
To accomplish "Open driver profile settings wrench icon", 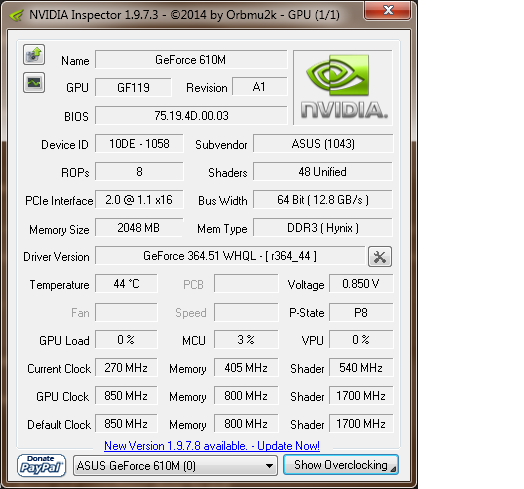I will [380, 257].
